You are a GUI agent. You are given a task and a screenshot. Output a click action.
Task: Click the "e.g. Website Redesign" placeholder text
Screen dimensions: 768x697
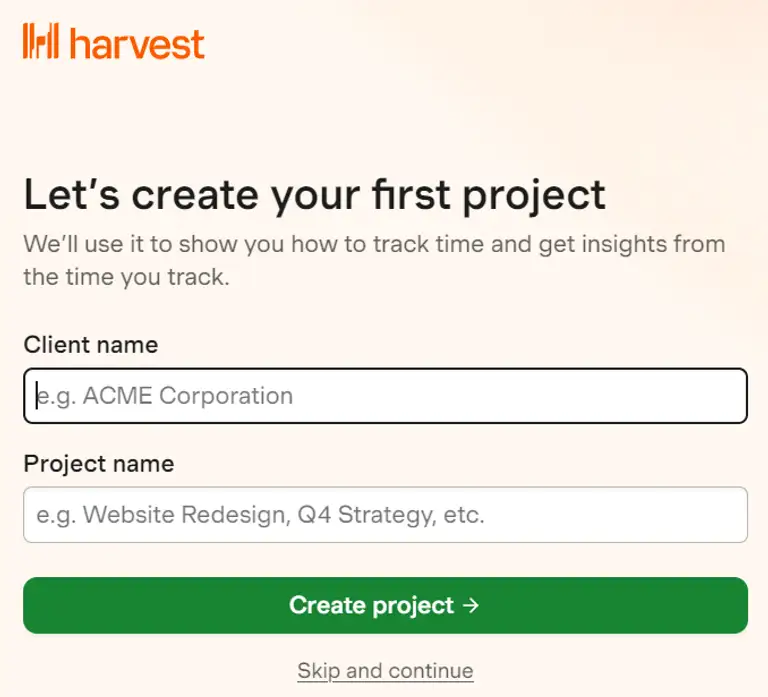(161, 515)
